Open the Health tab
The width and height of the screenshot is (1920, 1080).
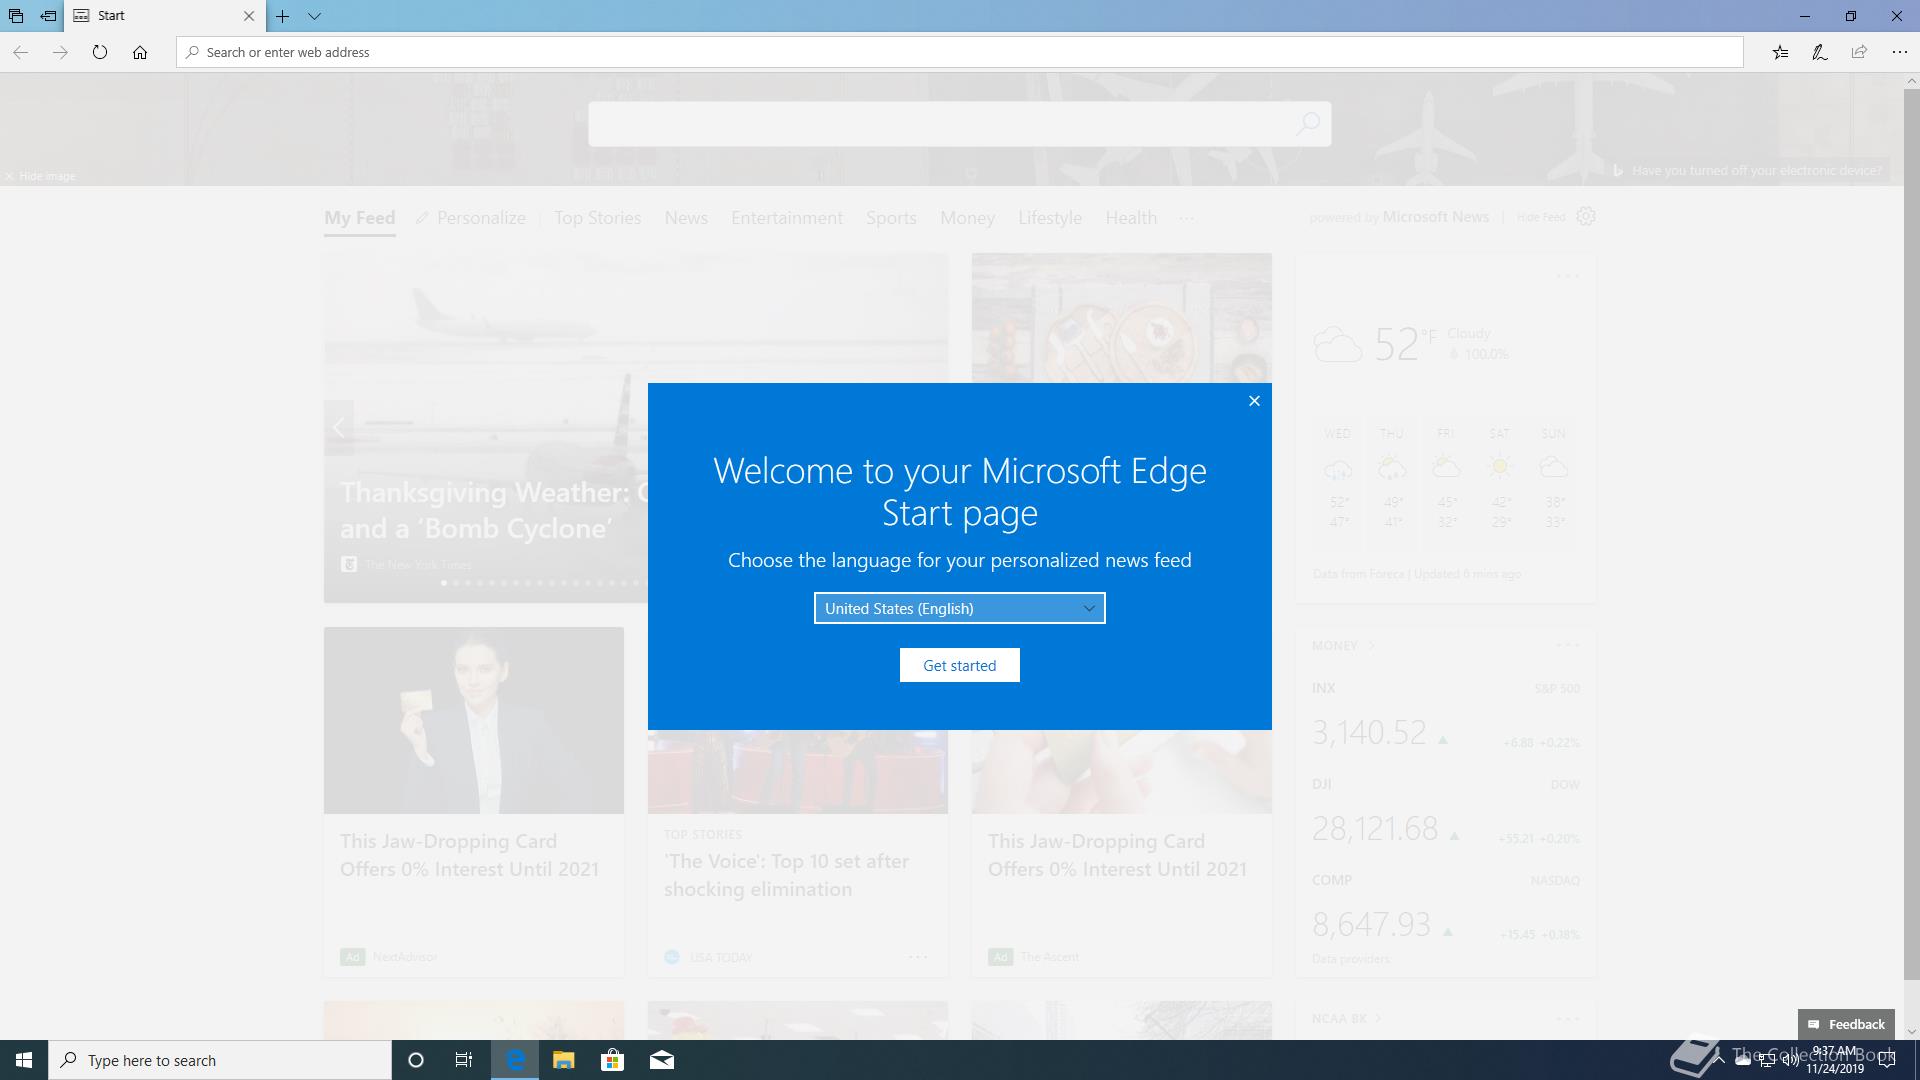coord(1131,218)
